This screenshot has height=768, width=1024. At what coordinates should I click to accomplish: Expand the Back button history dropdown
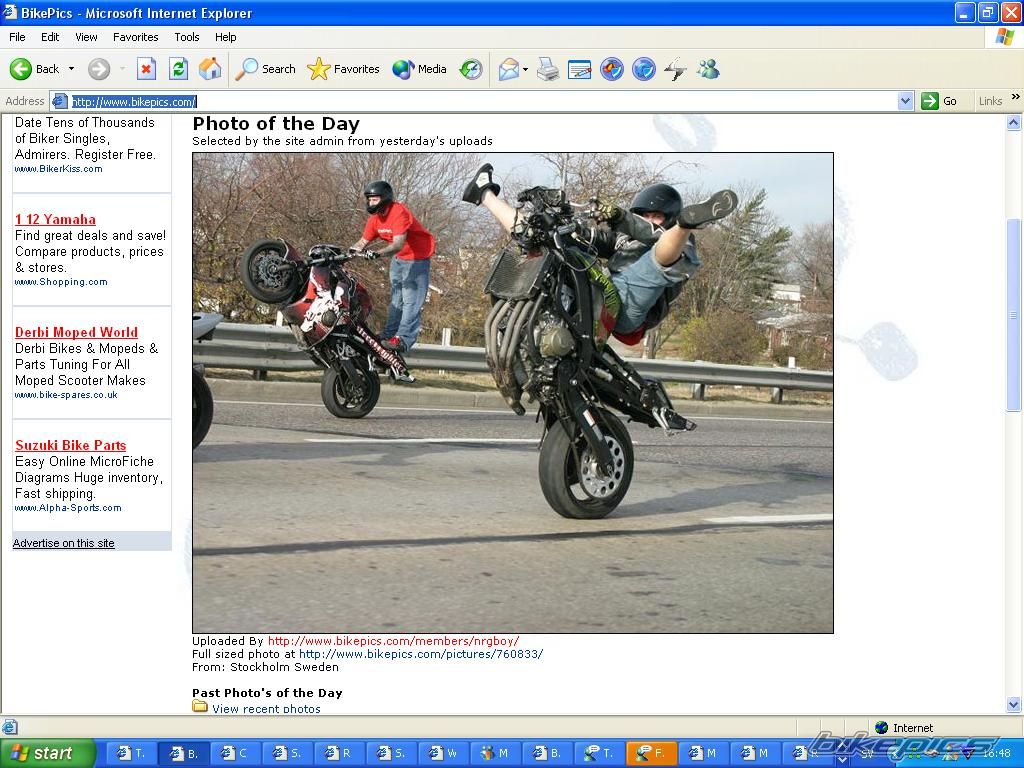(x=71, y=69)
